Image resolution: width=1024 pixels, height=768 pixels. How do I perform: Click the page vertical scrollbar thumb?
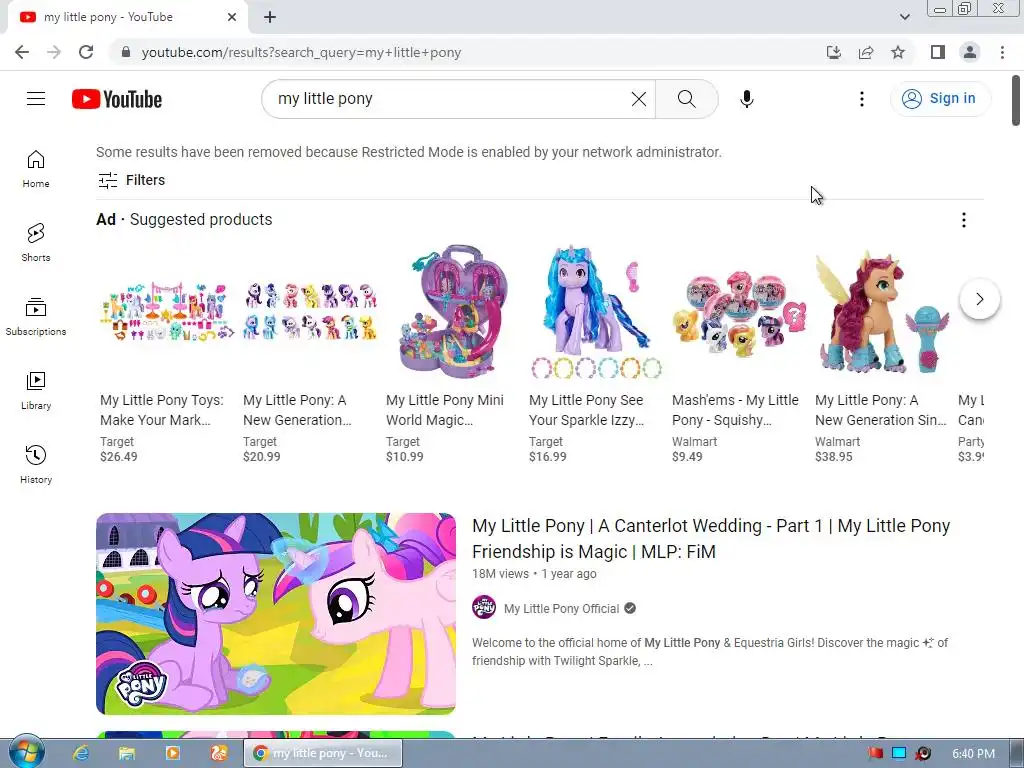pos(1016,100)
